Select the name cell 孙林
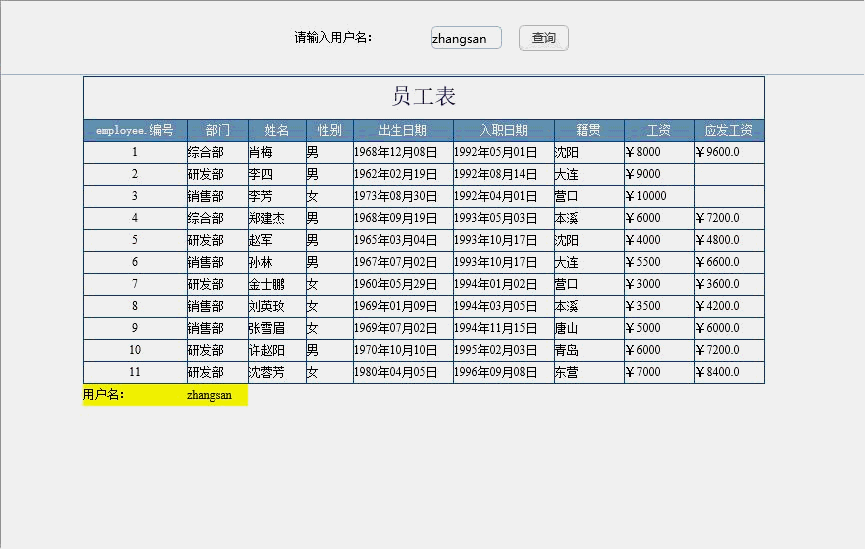Image resolution: width=865 pixels, height=549 pixels. [x=277, y=263]
